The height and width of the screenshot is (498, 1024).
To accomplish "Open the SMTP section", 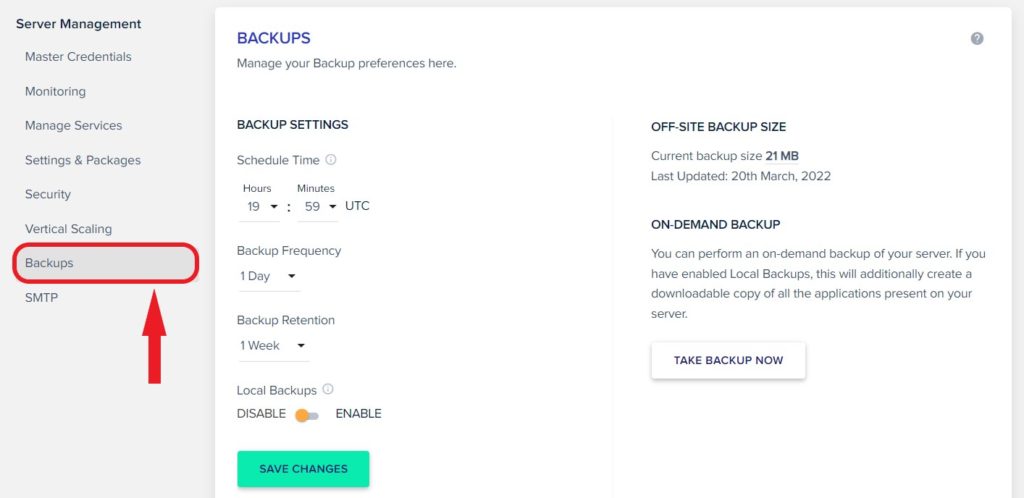I will point(41,298).
